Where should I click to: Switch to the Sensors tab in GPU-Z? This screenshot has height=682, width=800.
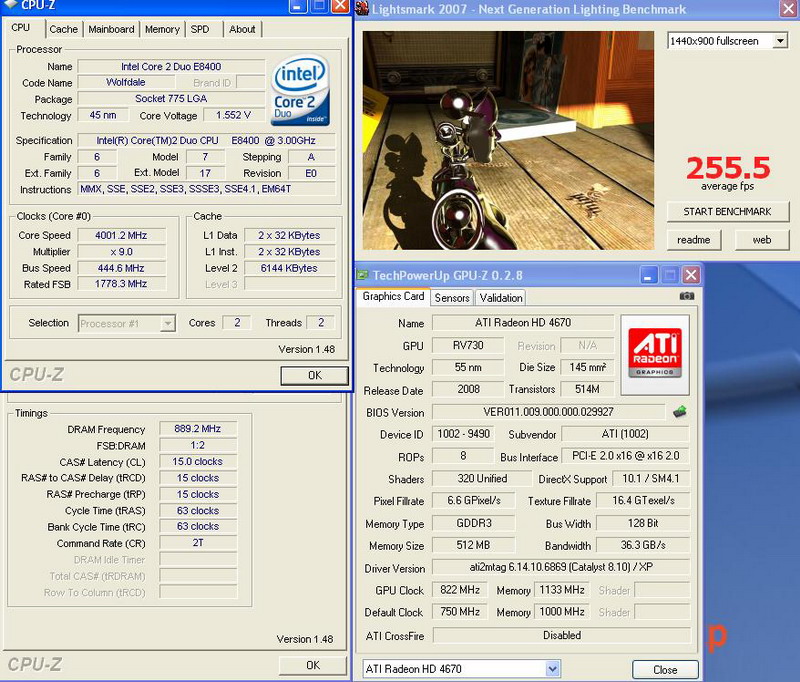coord(452,298)
